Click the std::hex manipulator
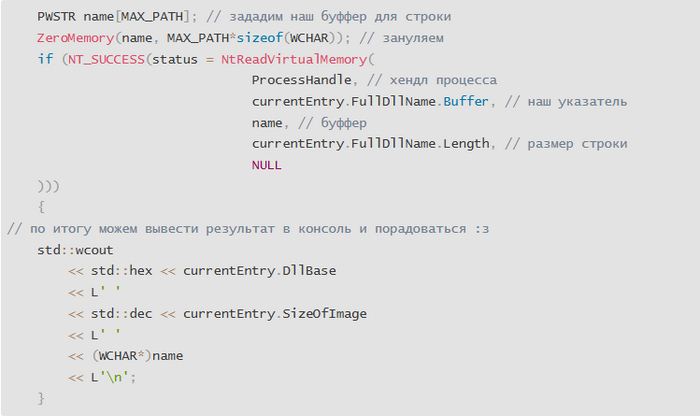The image size is (700, 416). pyautogui.click(x=121, y=271)
